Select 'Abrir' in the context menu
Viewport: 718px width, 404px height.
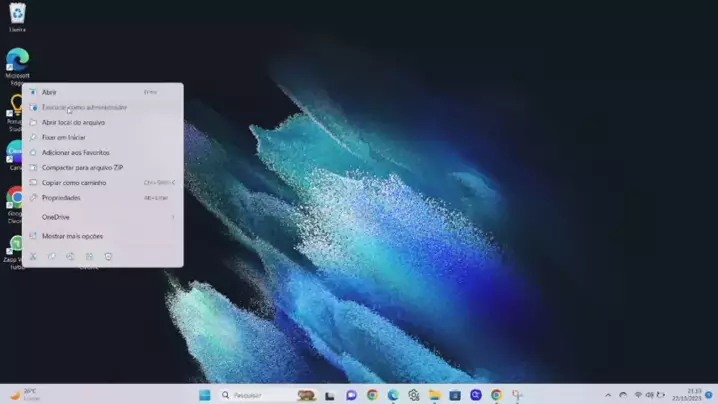pos(50,92)
